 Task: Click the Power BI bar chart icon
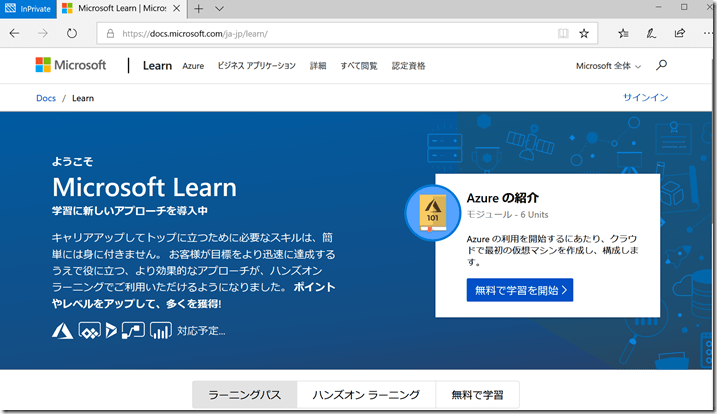[x=160, y=330]
